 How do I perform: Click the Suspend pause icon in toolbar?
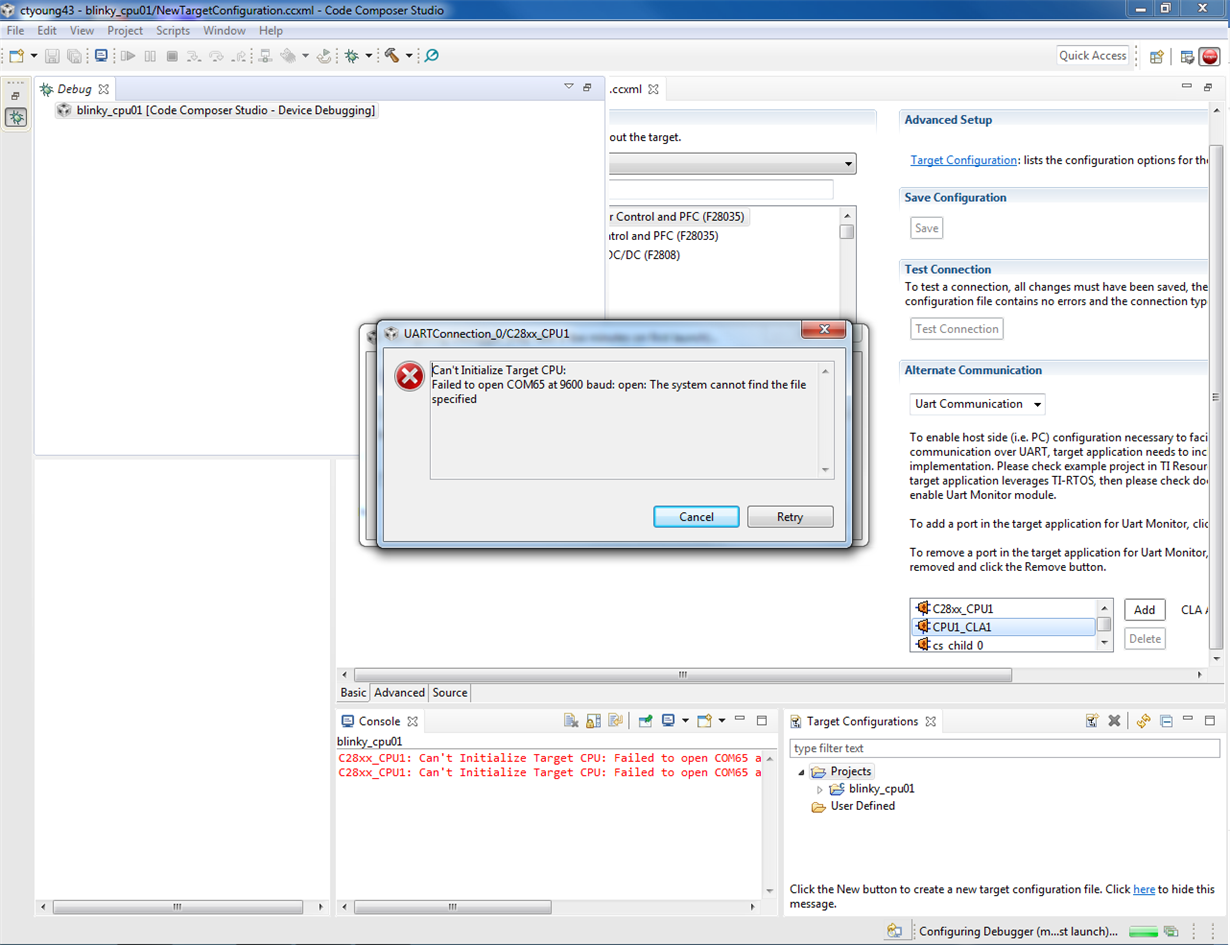(x=150, y=56)
